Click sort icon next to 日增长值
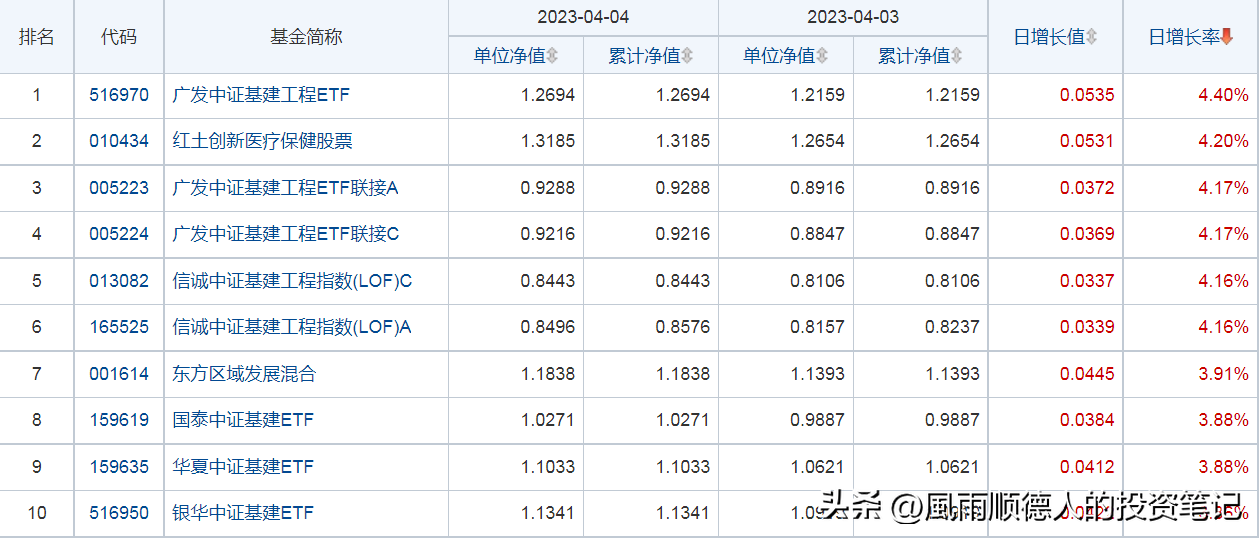This screenshot has height=538, width=1259. (x=1092, y=37)
